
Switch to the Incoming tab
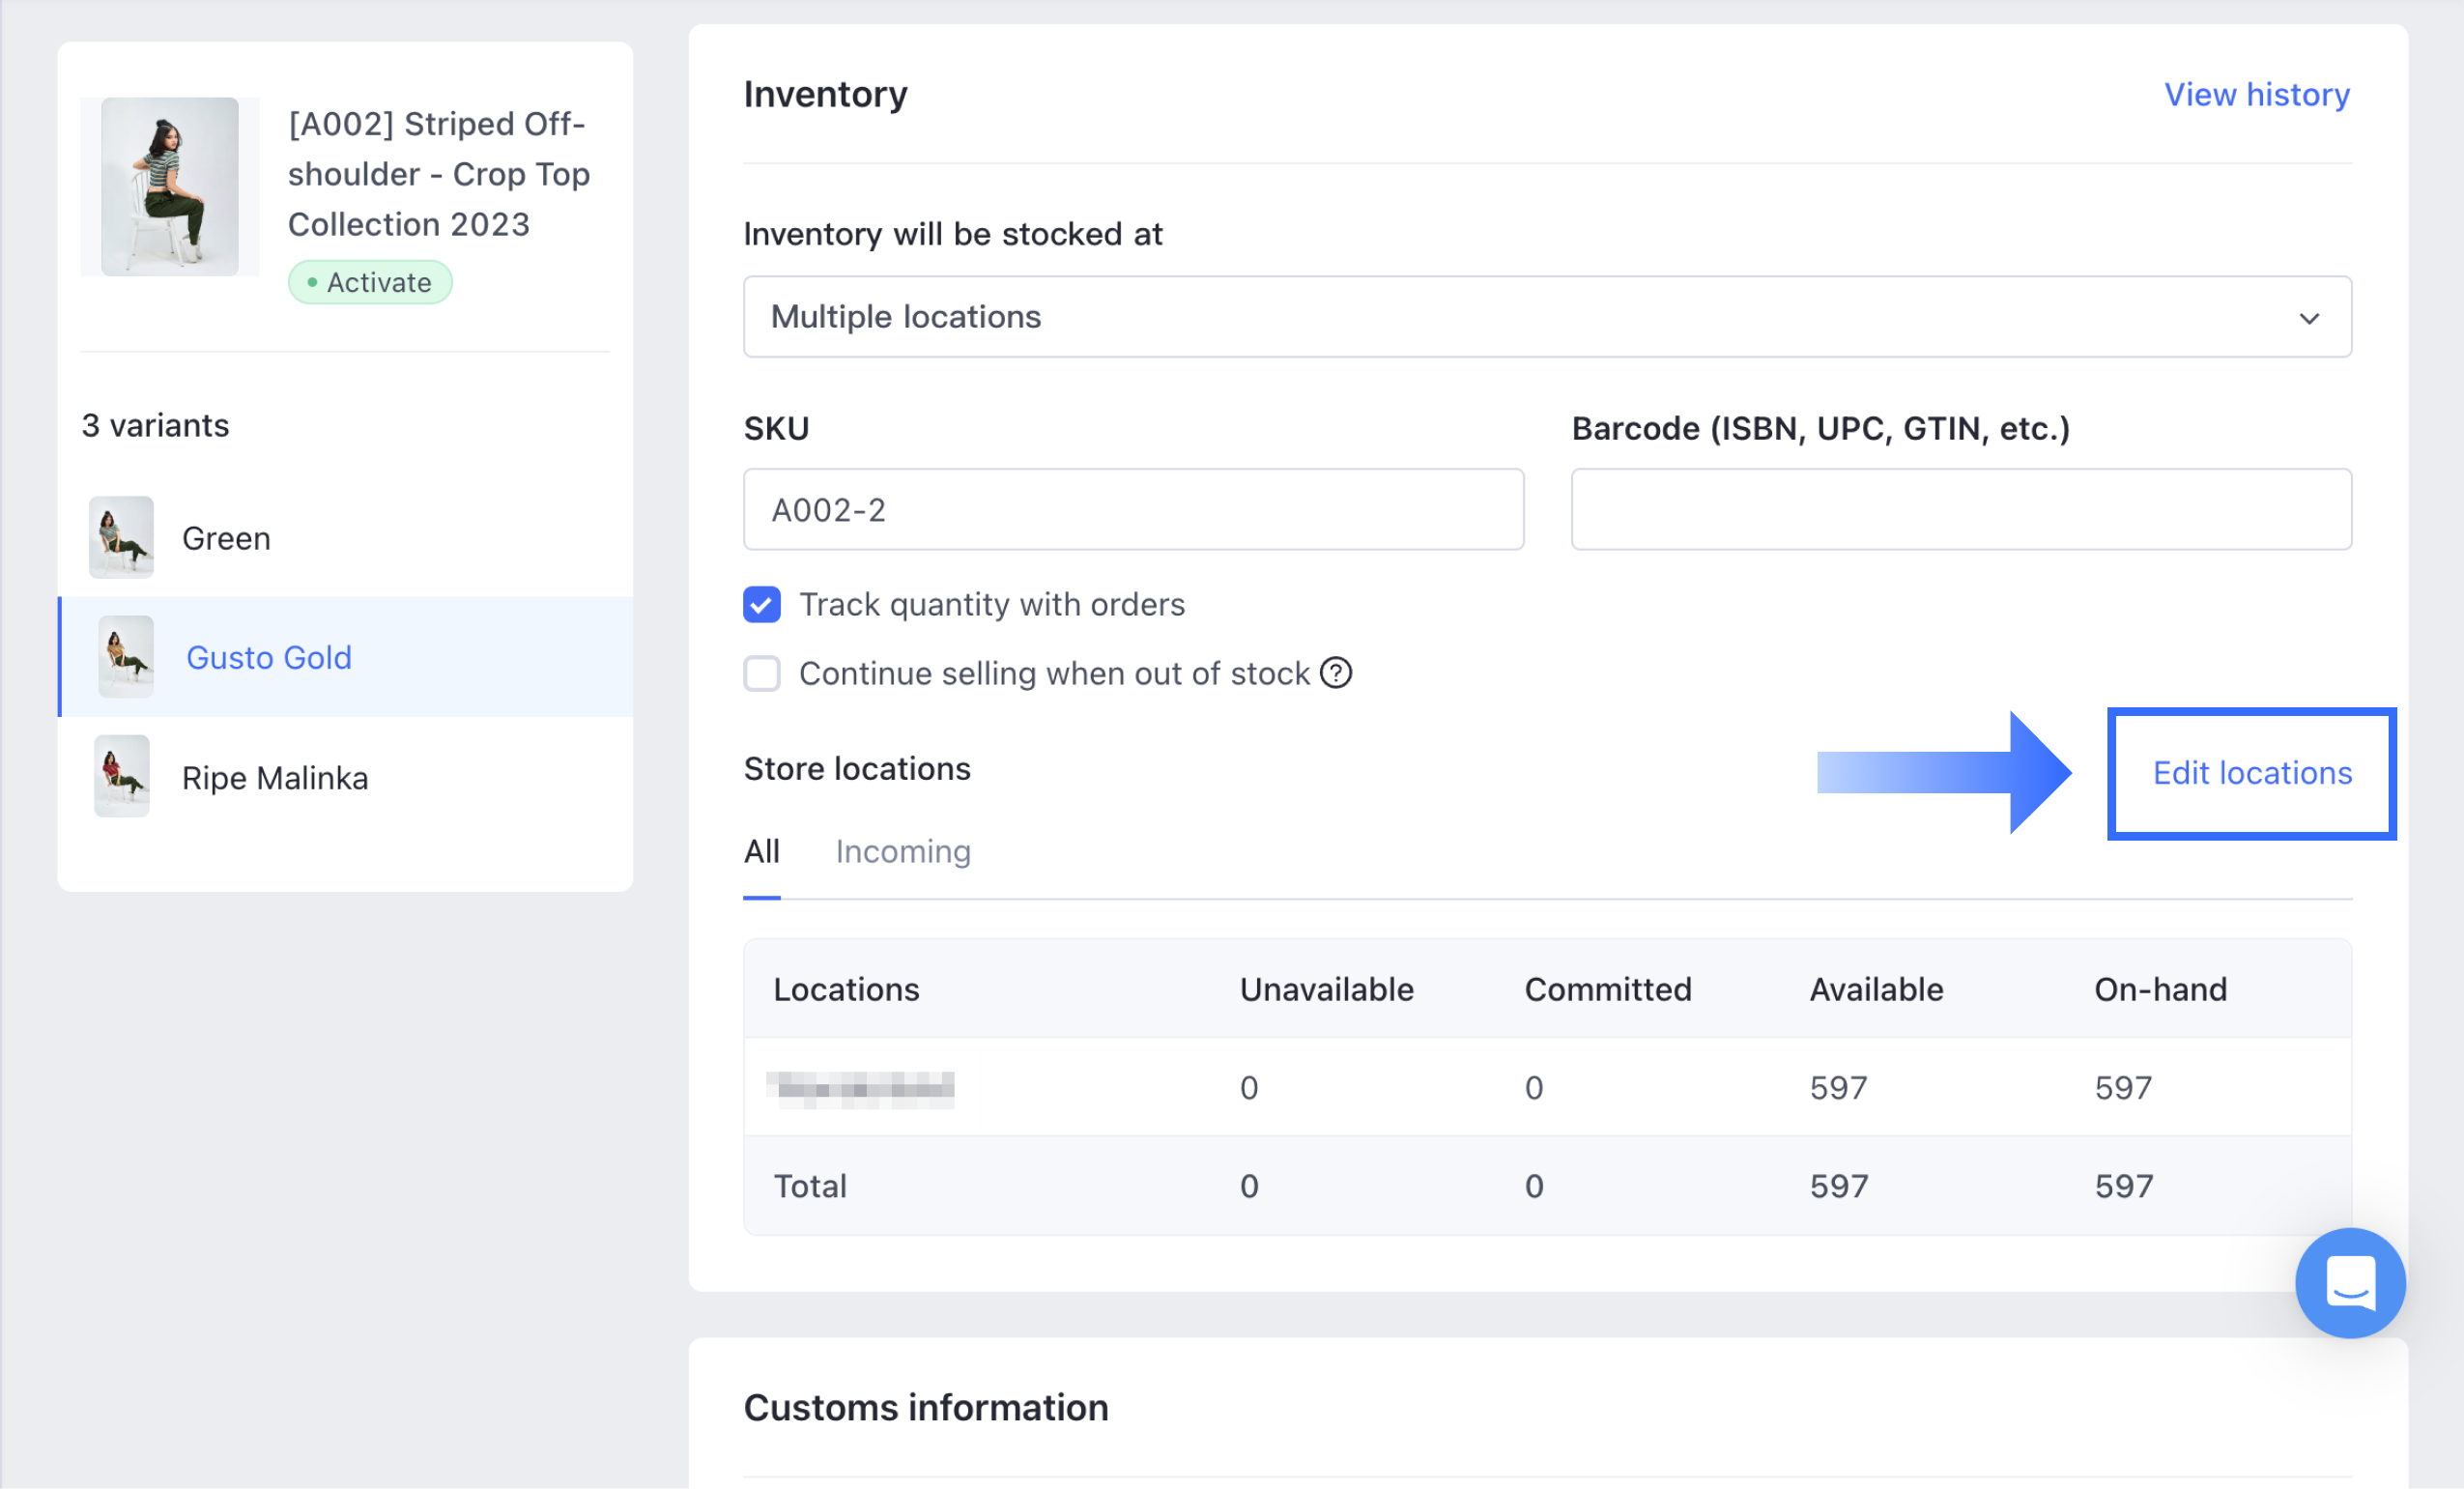(x=902, y=851)
